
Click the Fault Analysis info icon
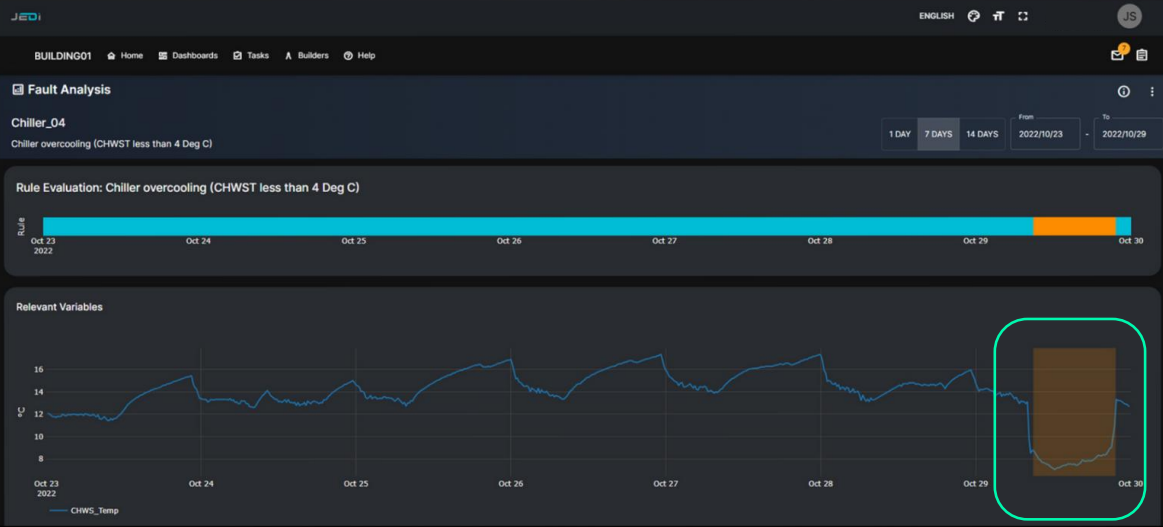coord(1124,91)
